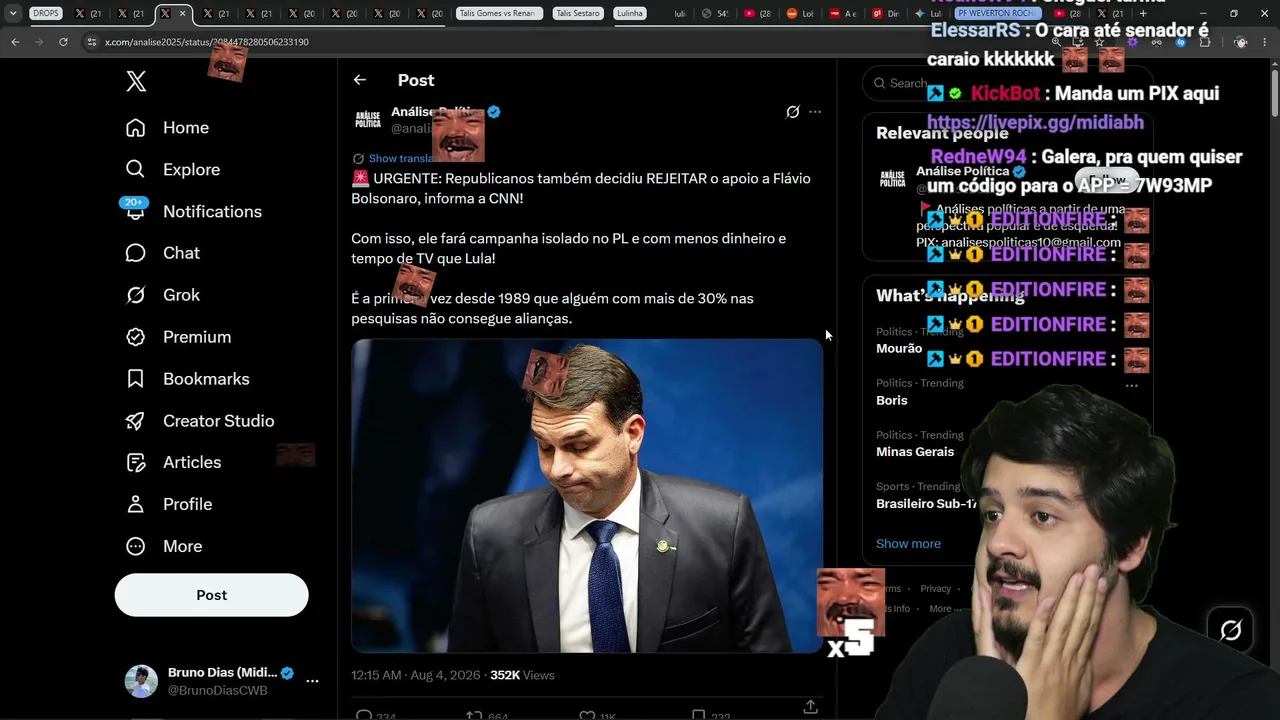Close the active X tab
The width and height of the screenshot is (1280, 720).
point(182,14)
